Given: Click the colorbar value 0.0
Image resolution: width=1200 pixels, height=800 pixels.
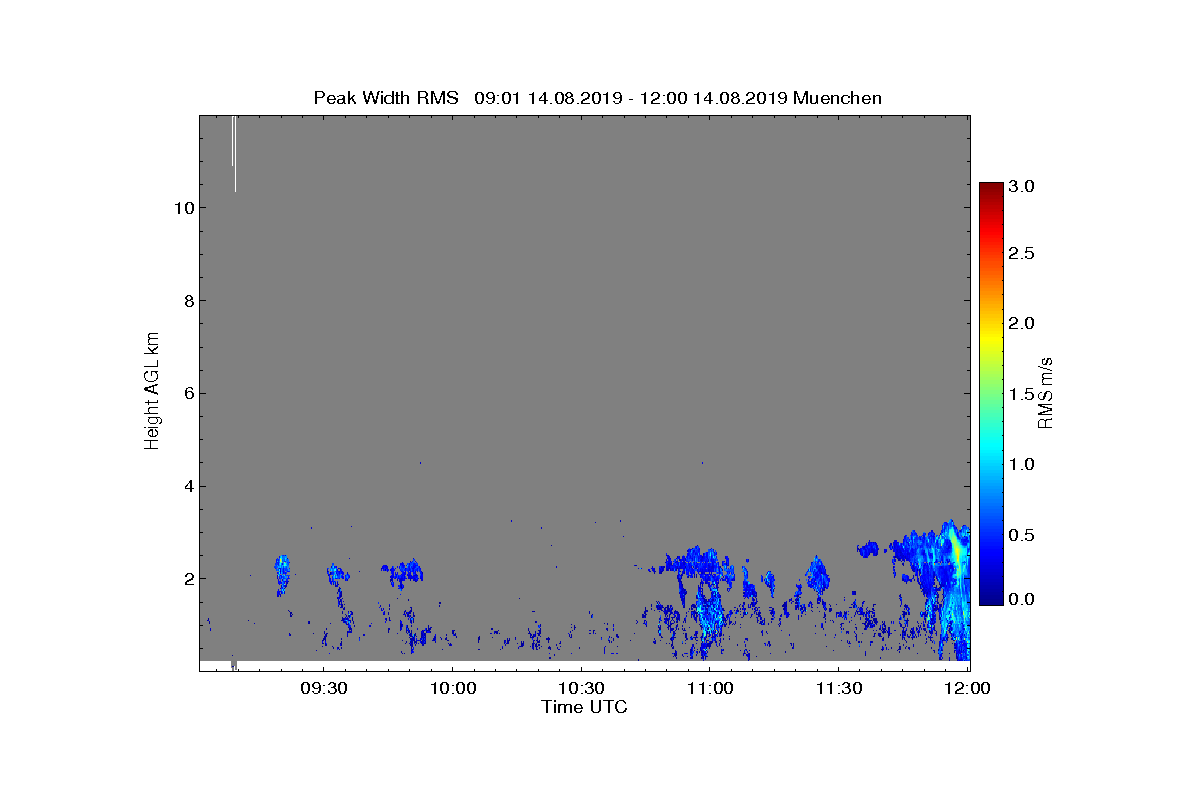Looking at the screenshot, I should click(x=1022, y=598).
